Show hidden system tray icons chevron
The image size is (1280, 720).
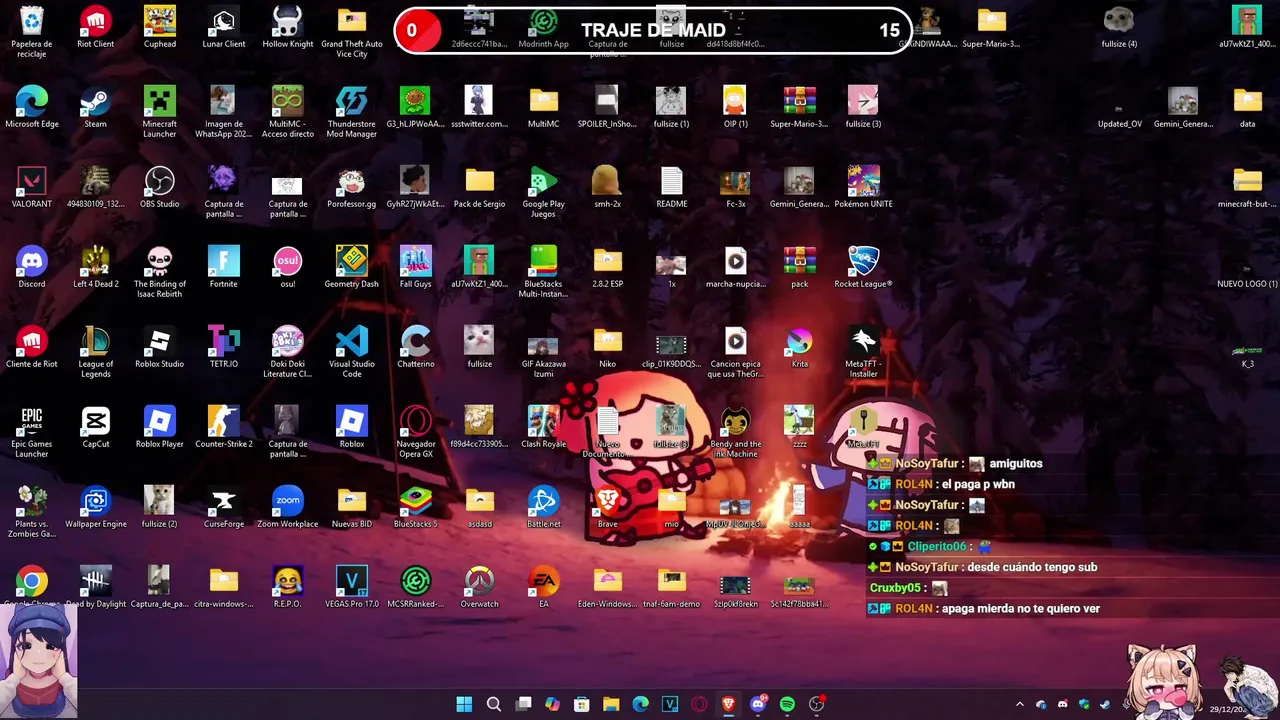tap(1020, 704)
